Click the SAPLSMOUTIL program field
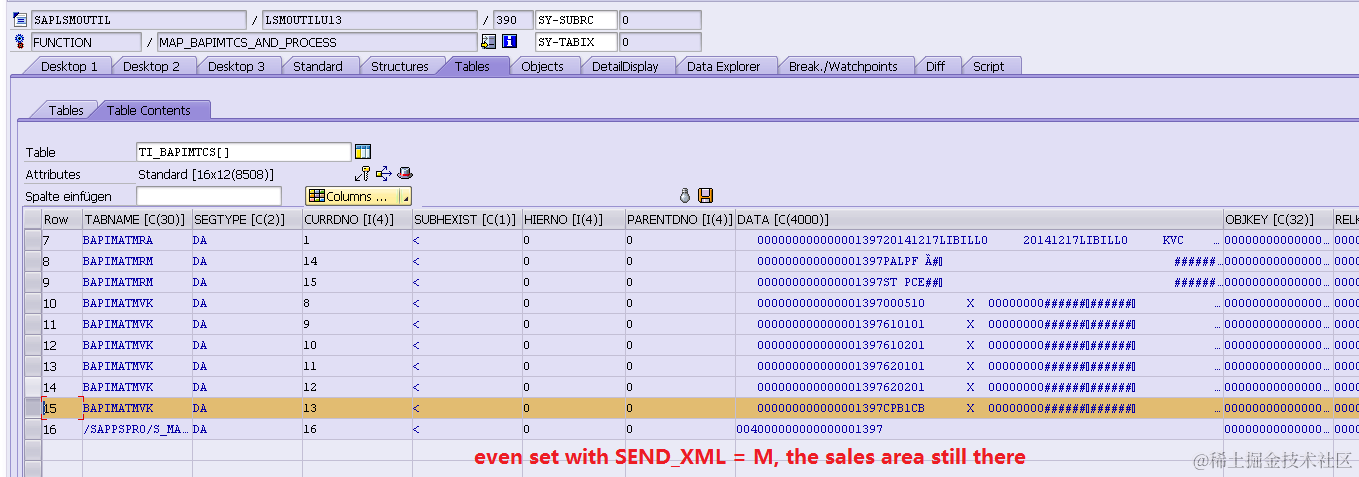 (138, 20)
